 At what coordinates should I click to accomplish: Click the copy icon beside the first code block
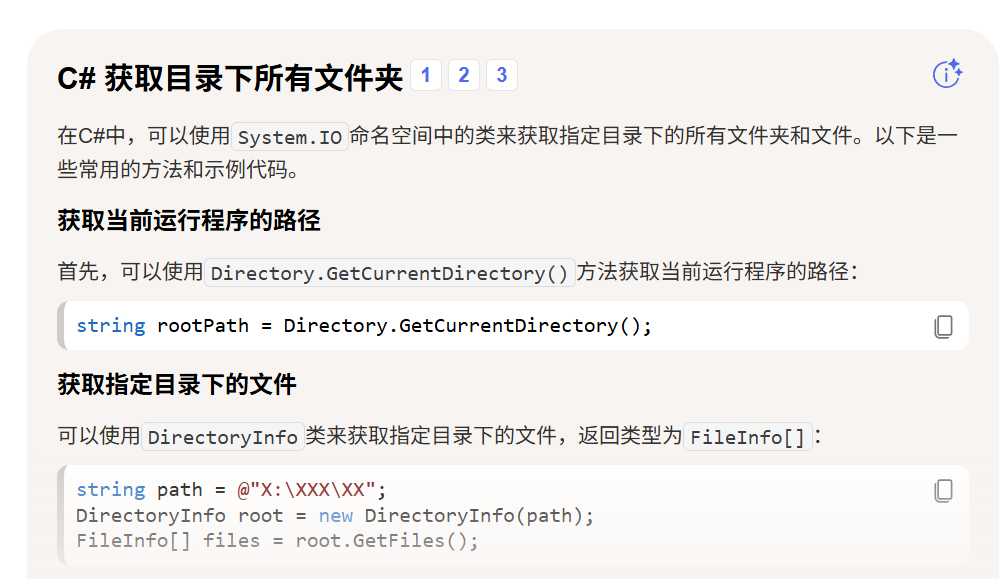point(944,326)
